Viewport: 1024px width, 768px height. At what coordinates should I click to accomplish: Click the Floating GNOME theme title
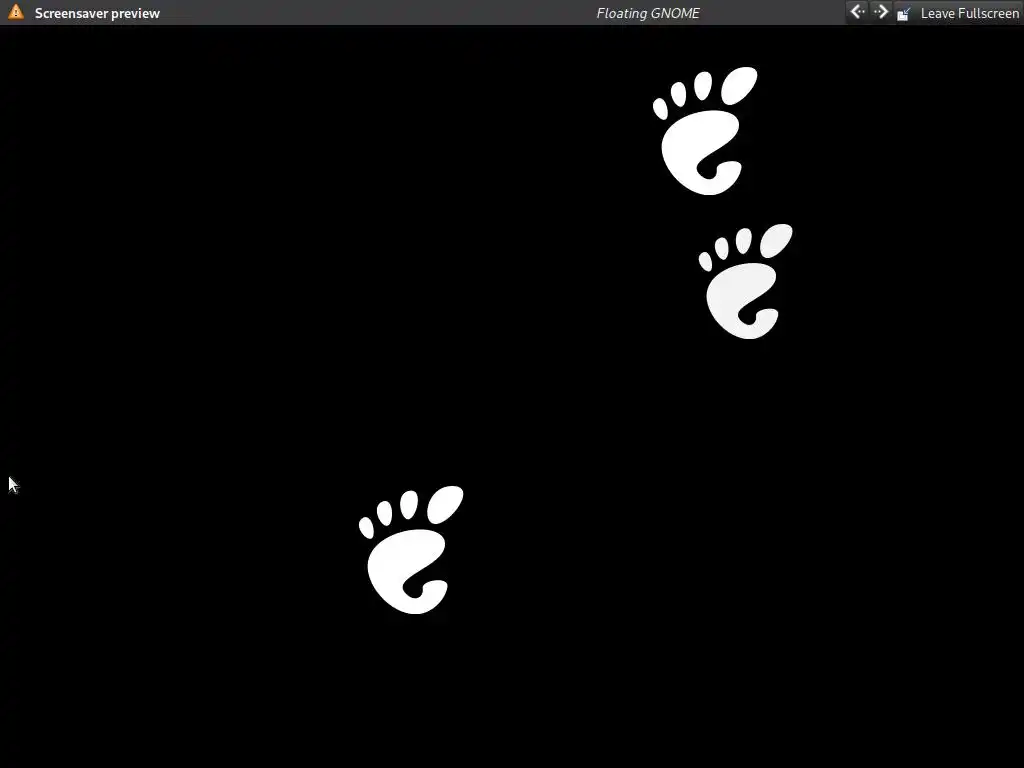pyautogui.click(x=648, y=13)
